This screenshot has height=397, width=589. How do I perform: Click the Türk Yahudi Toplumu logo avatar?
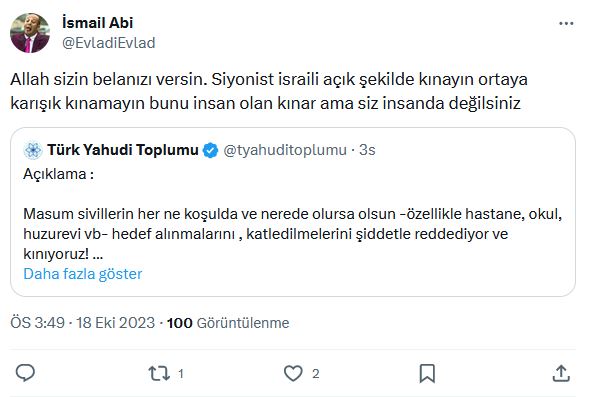tap(33, 150)
